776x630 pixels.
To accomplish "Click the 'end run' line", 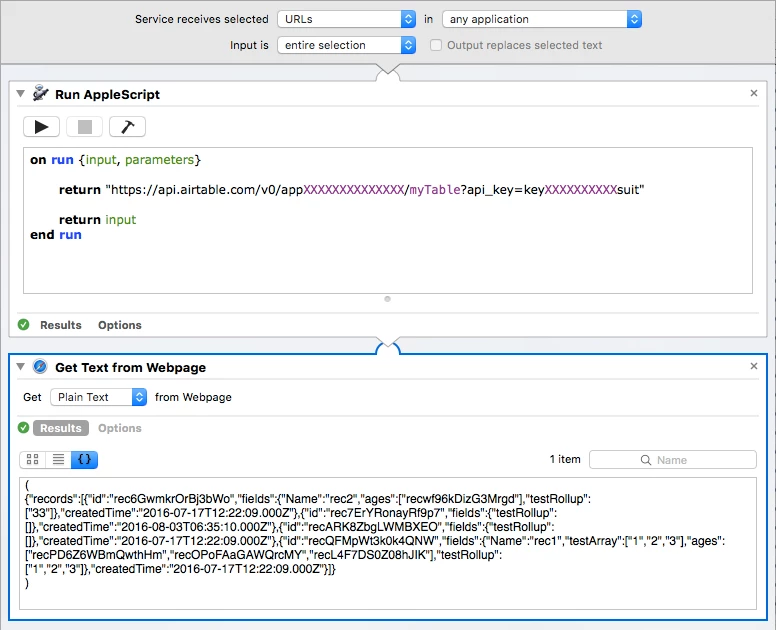I will point(56,235).
